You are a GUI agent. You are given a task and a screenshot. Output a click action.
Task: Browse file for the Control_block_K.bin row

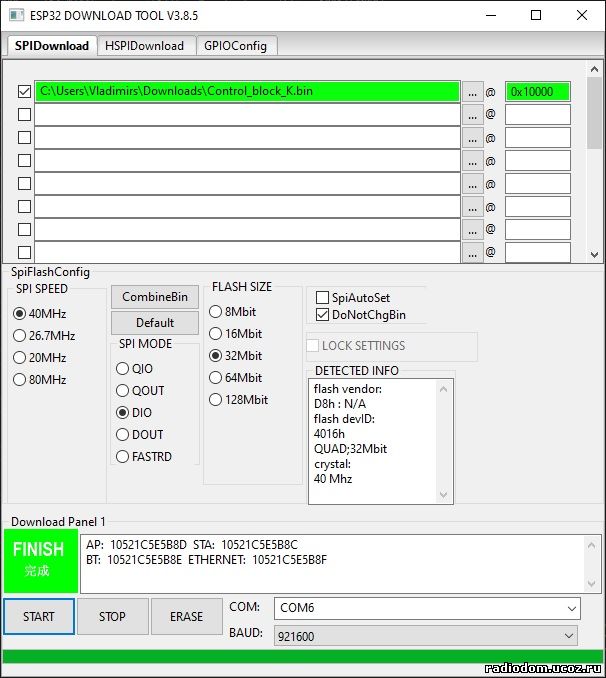click(x=472, y=92)
